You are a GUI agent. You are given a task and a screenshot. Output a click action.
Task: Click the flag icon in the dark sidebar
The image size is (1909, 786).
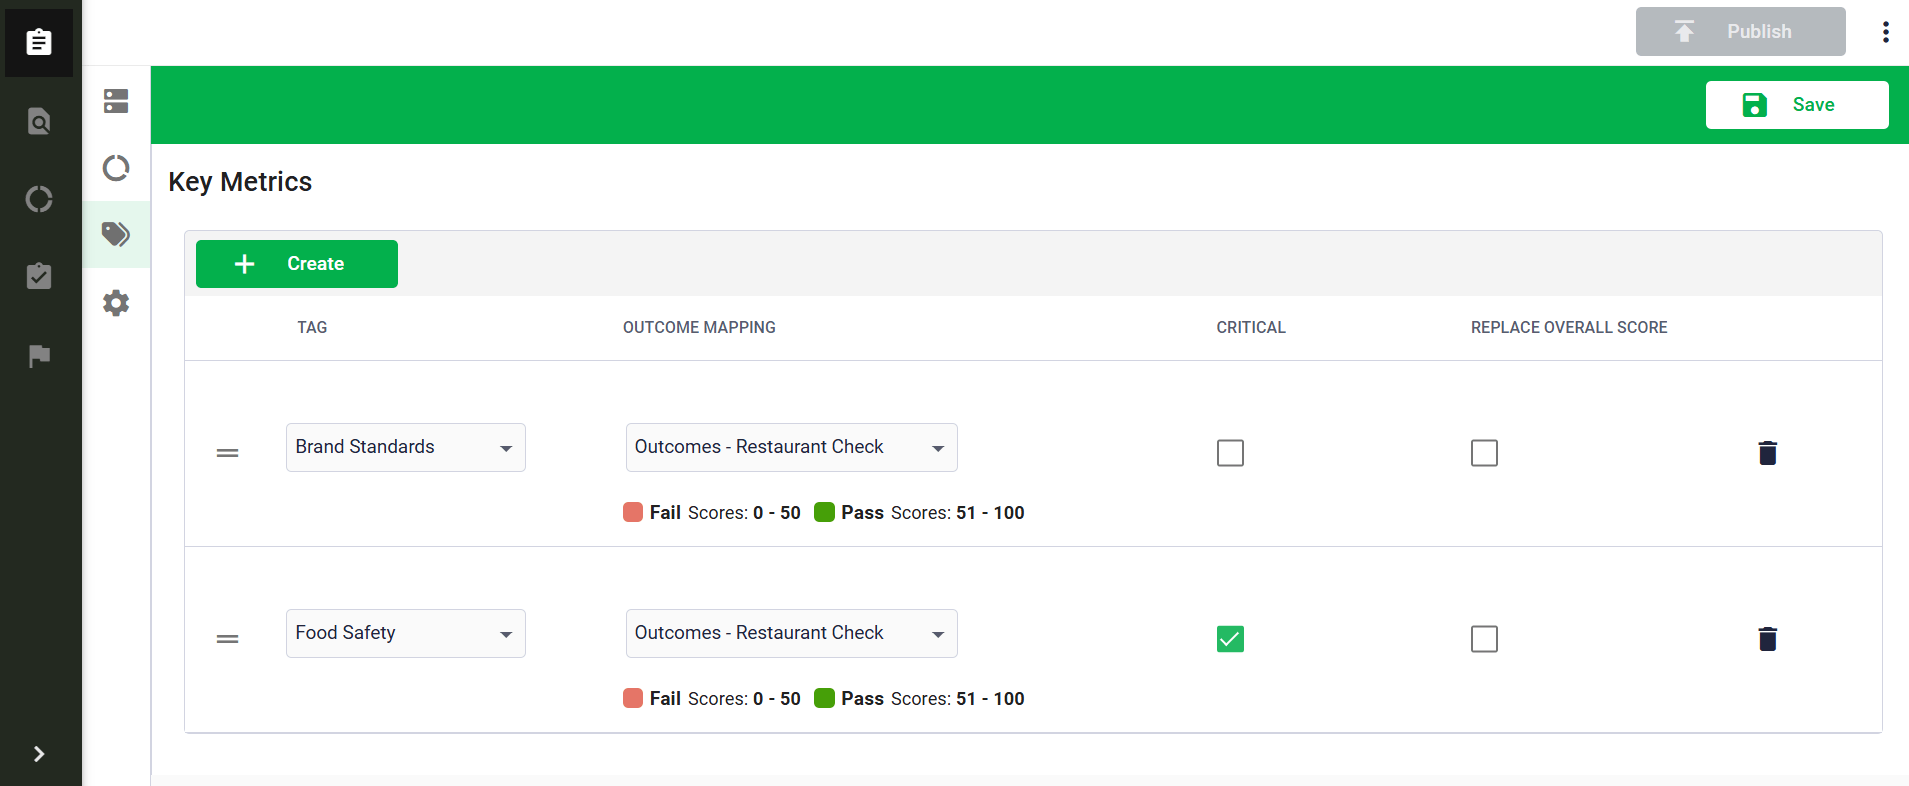click(39, 356)
